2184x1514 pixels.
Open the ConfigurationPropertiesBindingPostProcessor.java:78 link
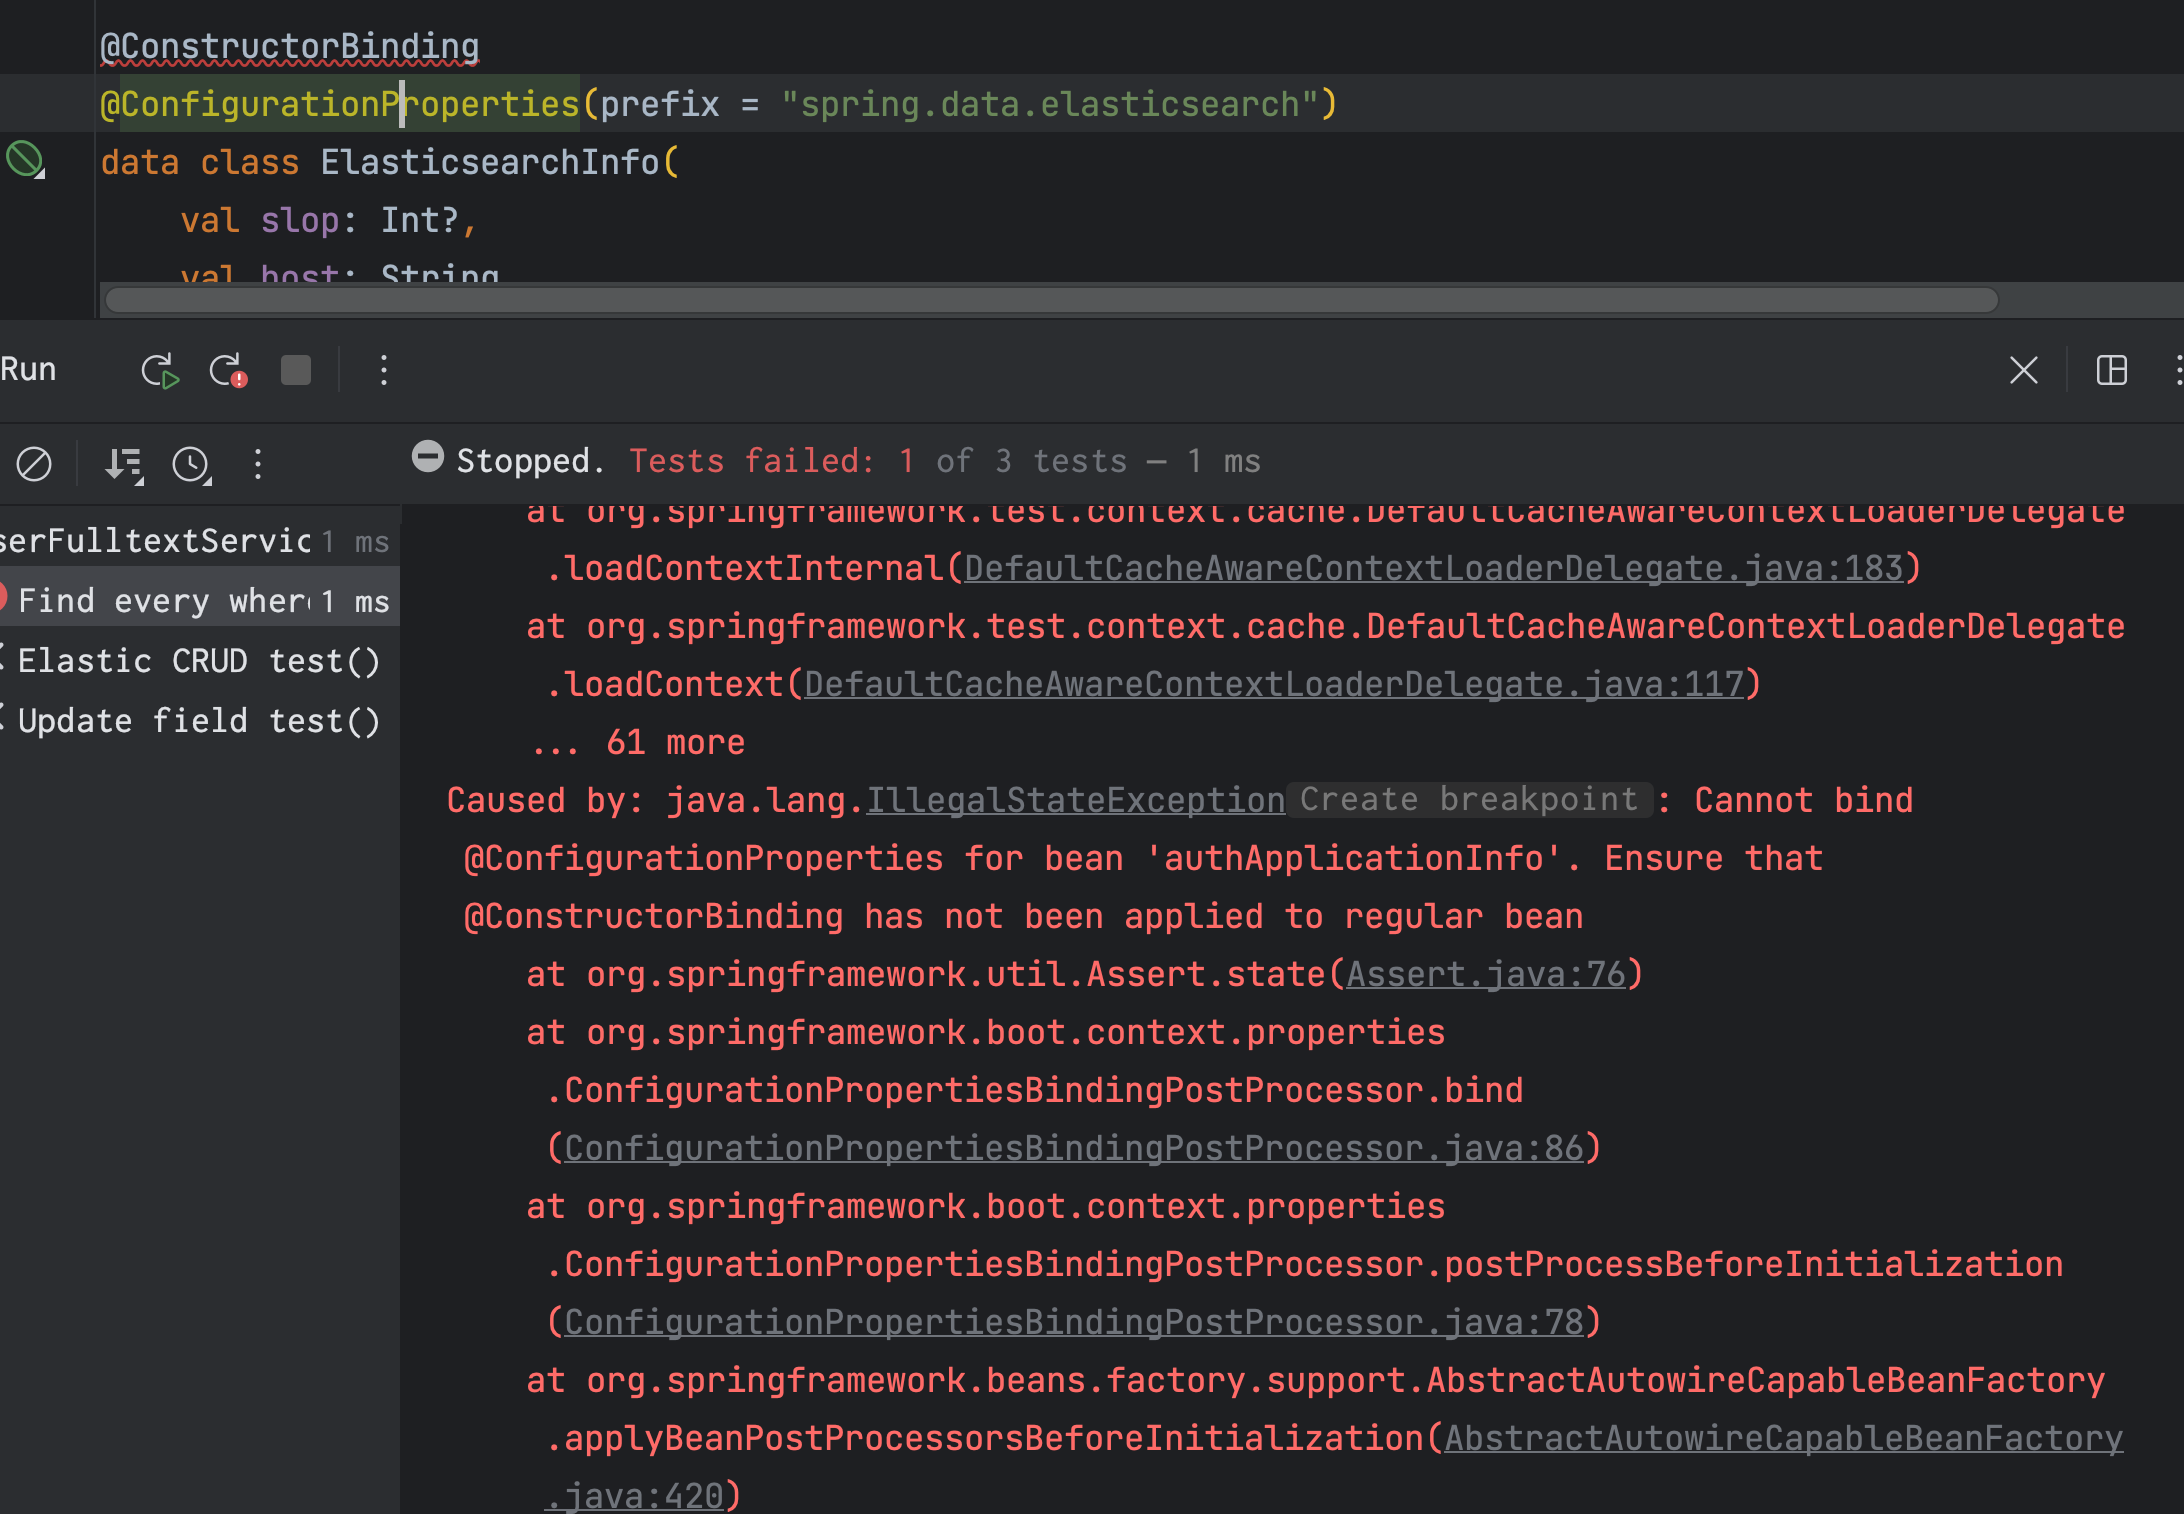point(1074,1323)
